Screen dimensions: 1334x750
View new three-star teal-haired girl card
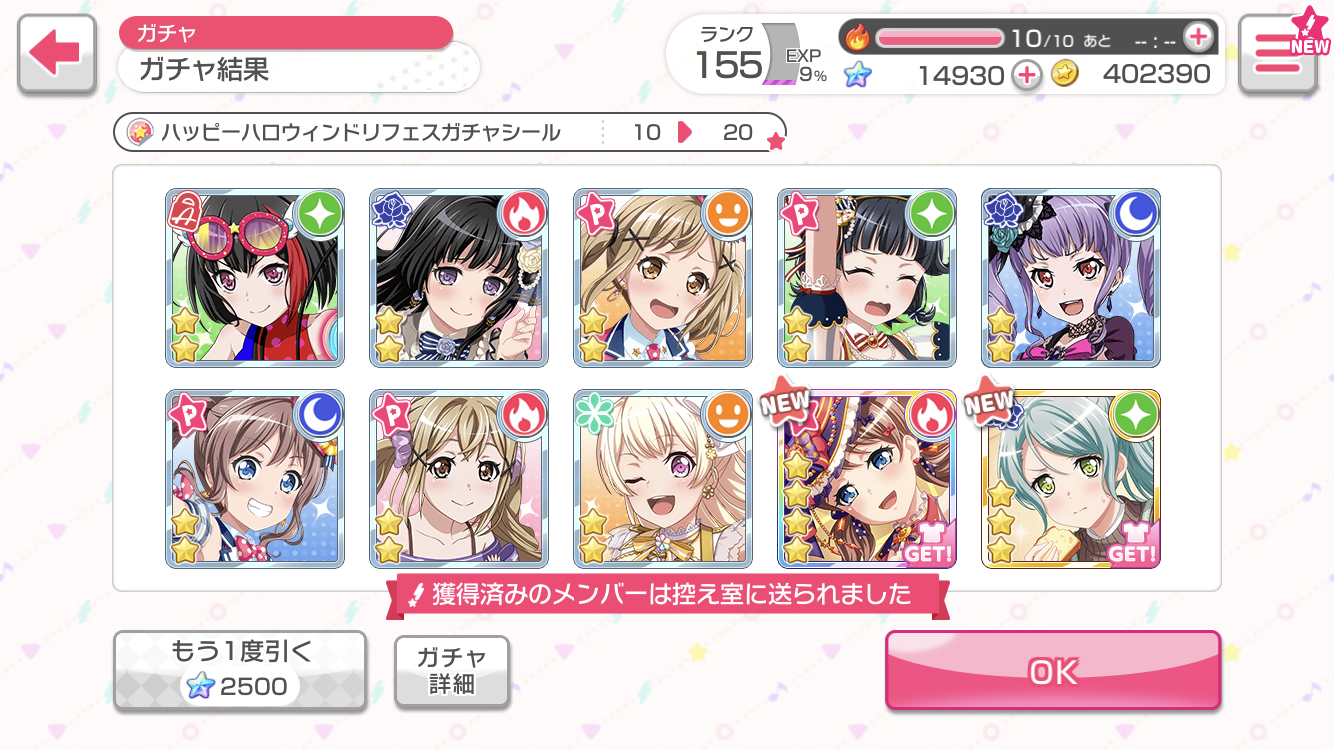[x=1071, y=479]
